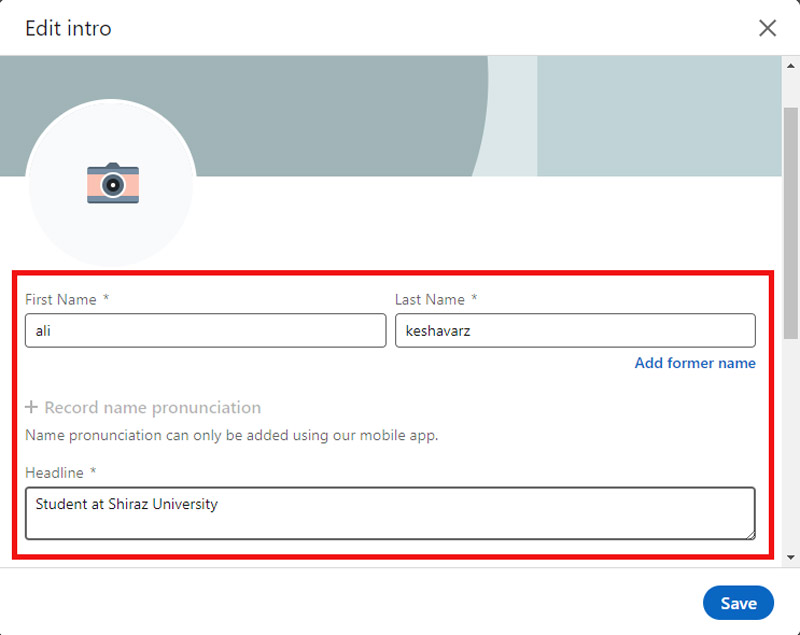Click the Edit intro dialog title

point(68,28)
